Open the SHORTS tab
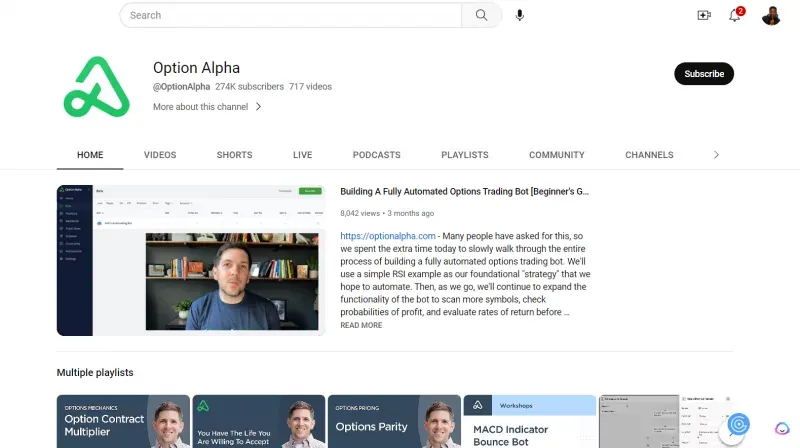 coord(234,155)
